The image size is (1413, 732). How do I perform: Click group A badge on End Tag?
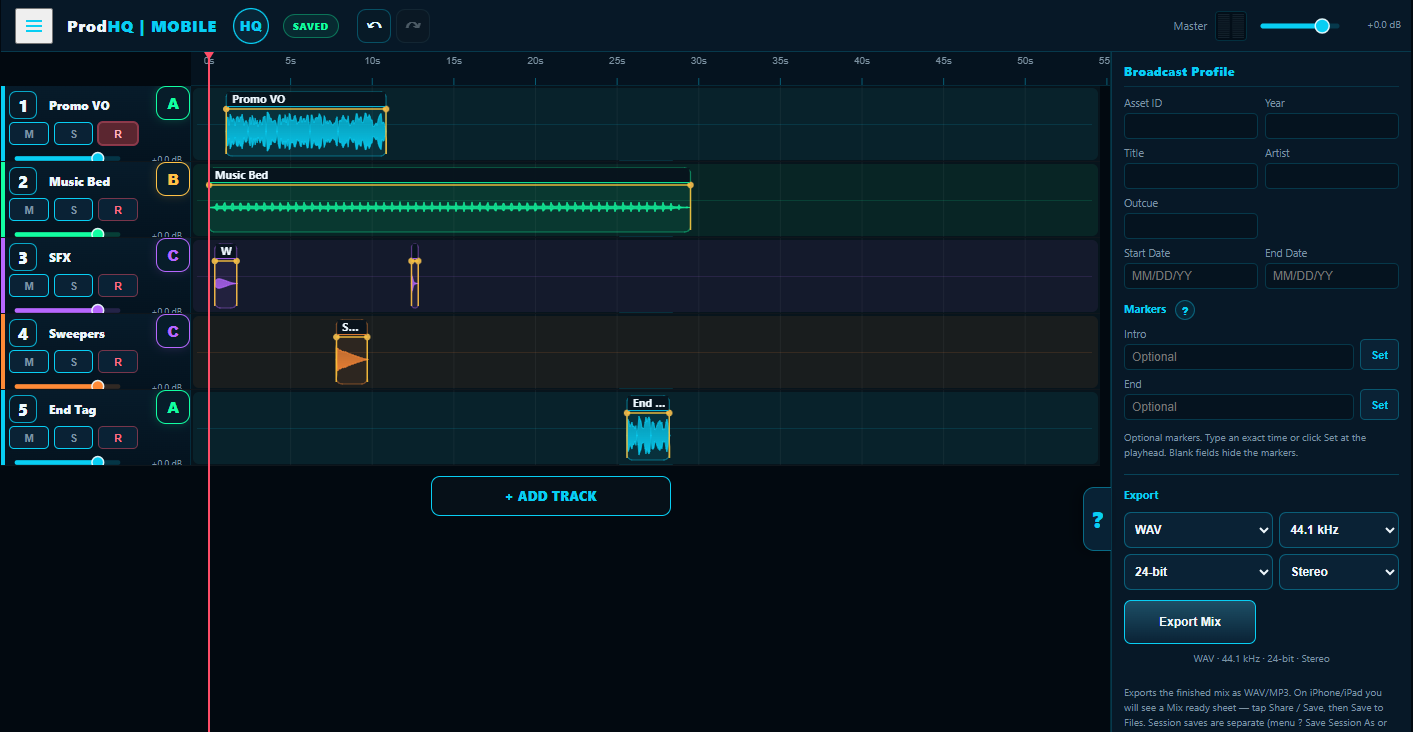pos(173,407)
